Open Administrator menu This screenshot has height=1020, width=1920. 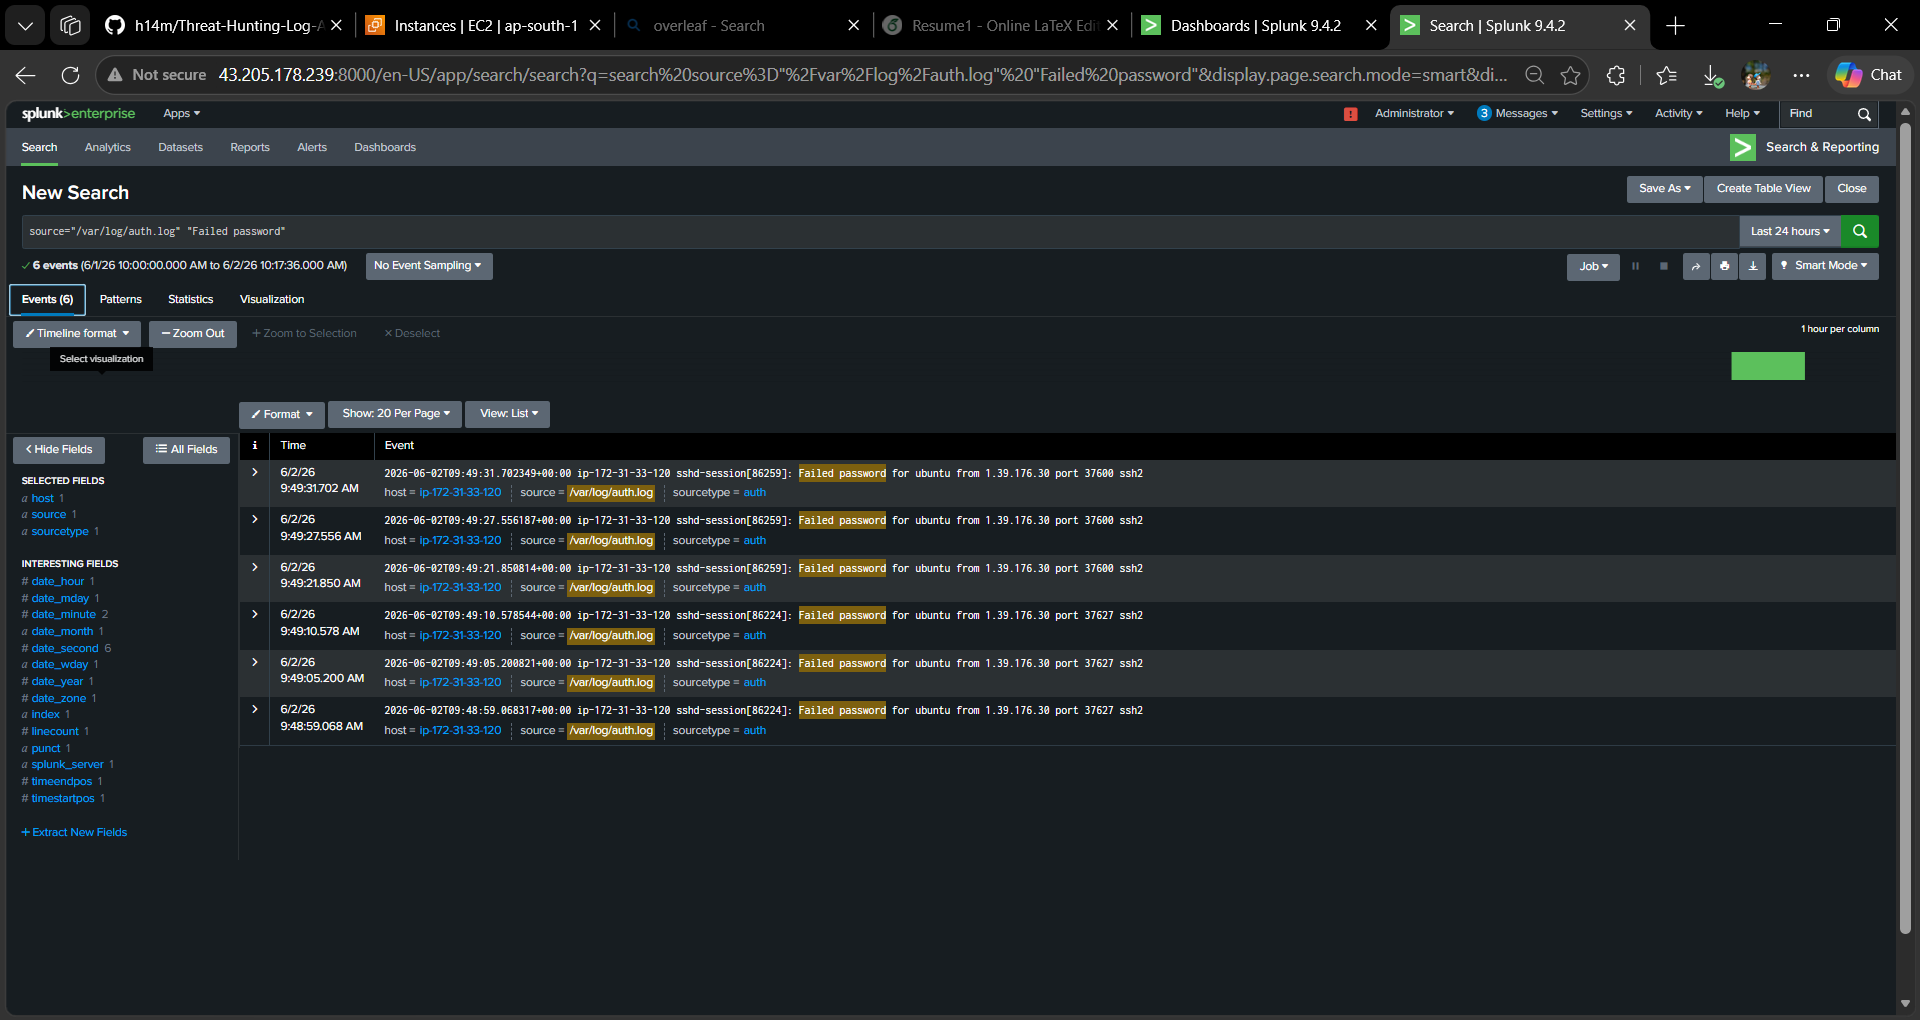tap(1414, 114)
